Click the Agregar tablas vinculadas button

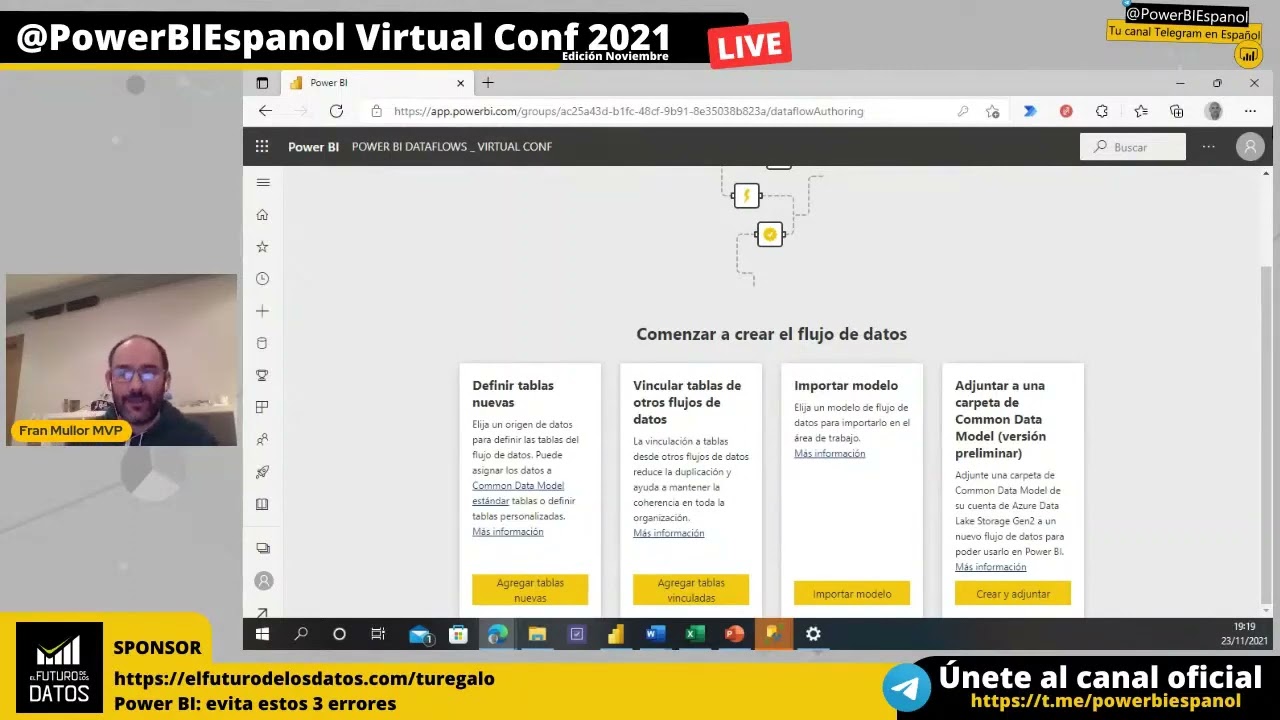pyautogui.click(x=691, y=590)
